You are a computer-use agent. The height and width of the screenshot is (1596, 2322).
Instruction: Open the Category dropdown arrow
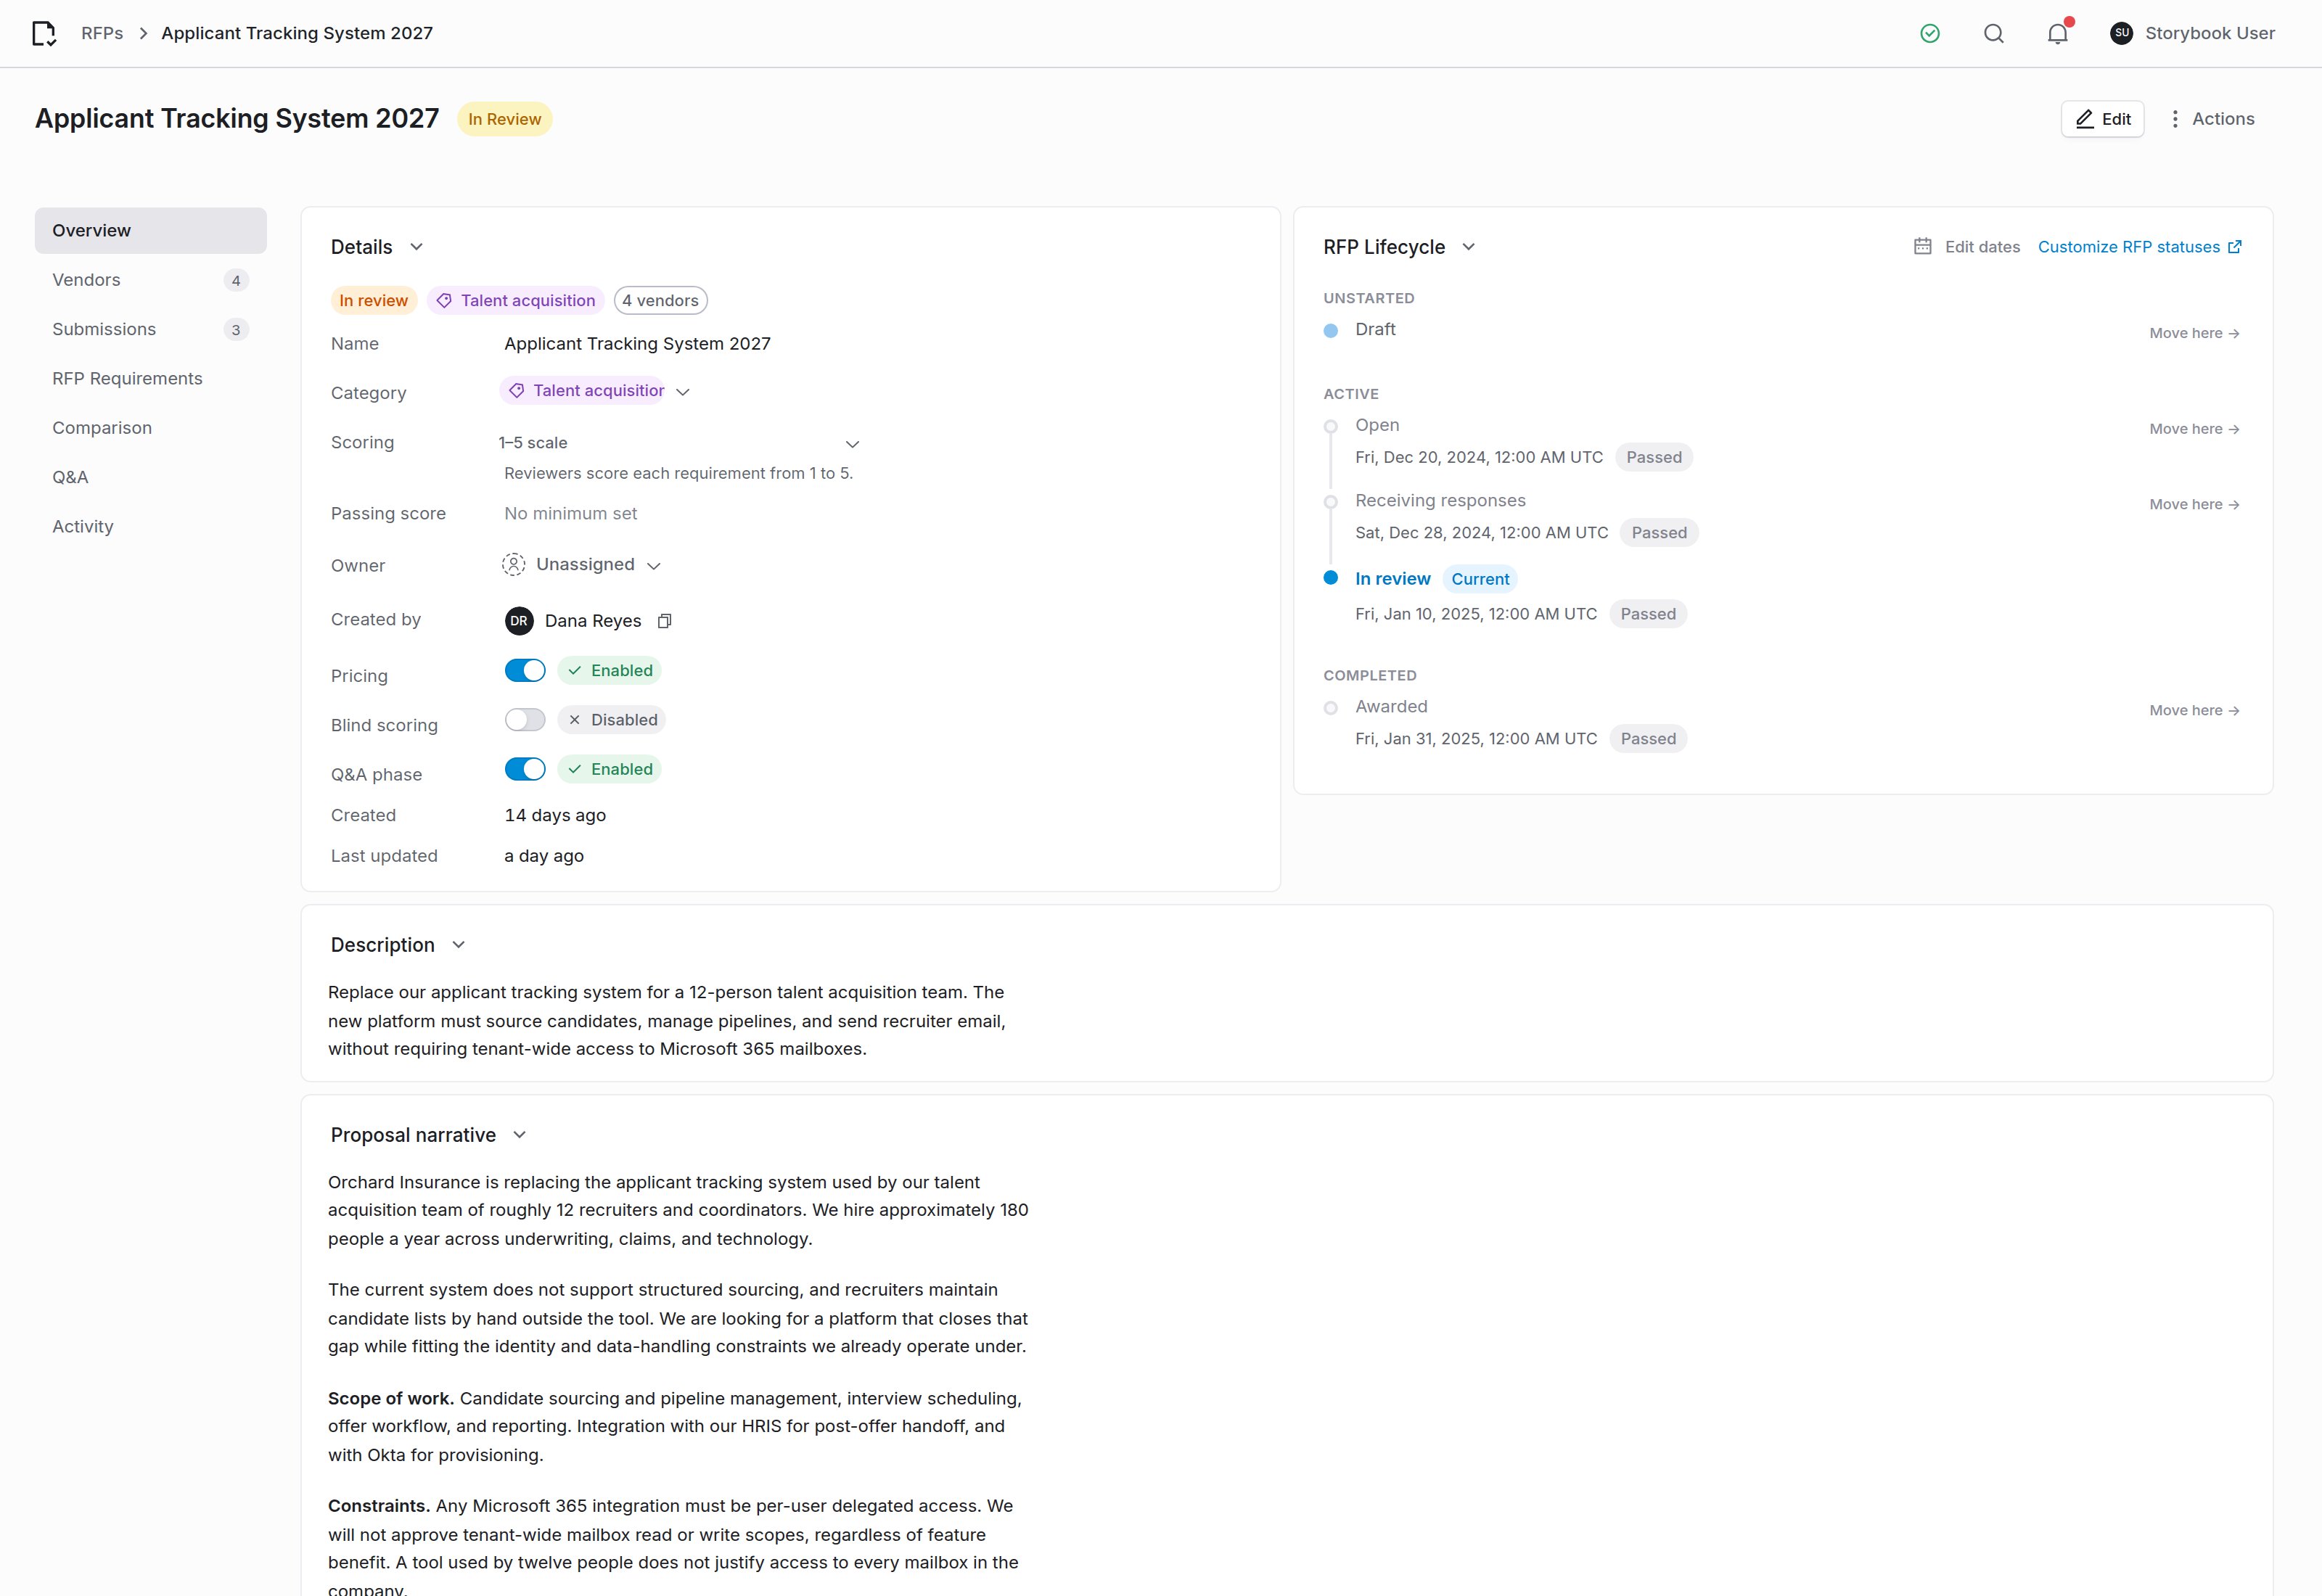point(683,392)
